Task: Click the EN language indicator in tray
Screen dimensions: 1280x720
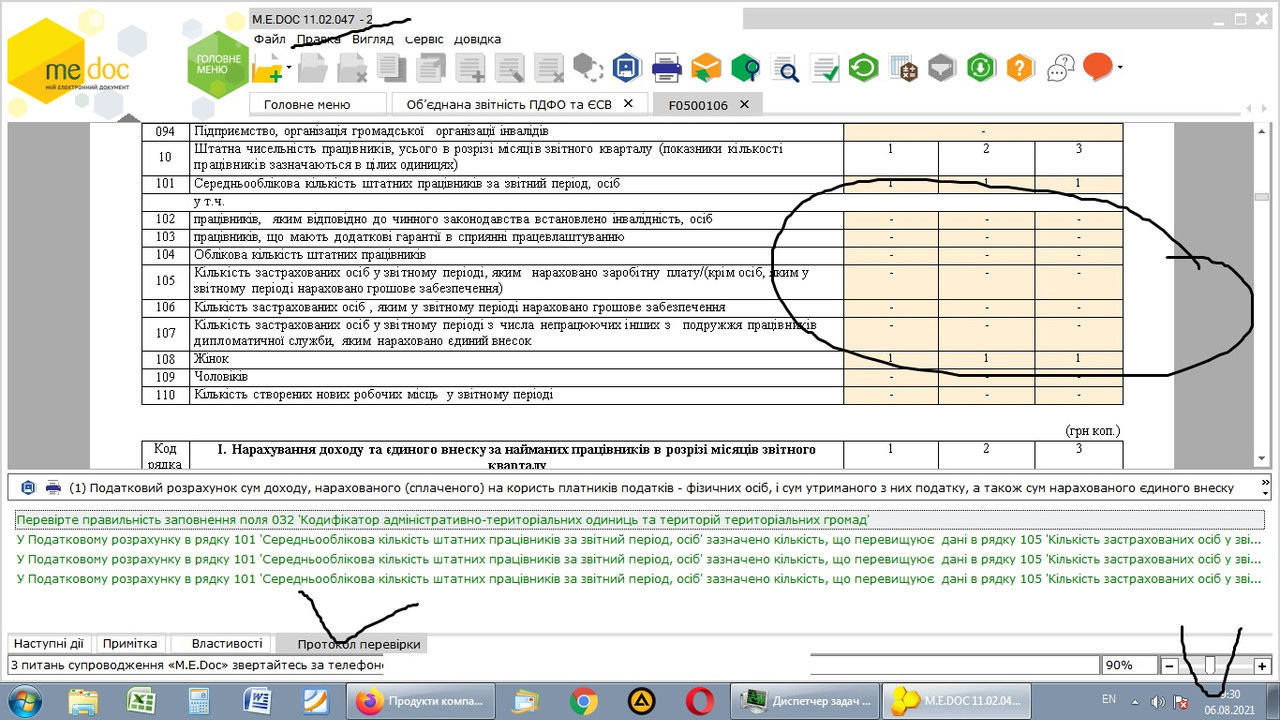Action: (x=1109, y=699)
